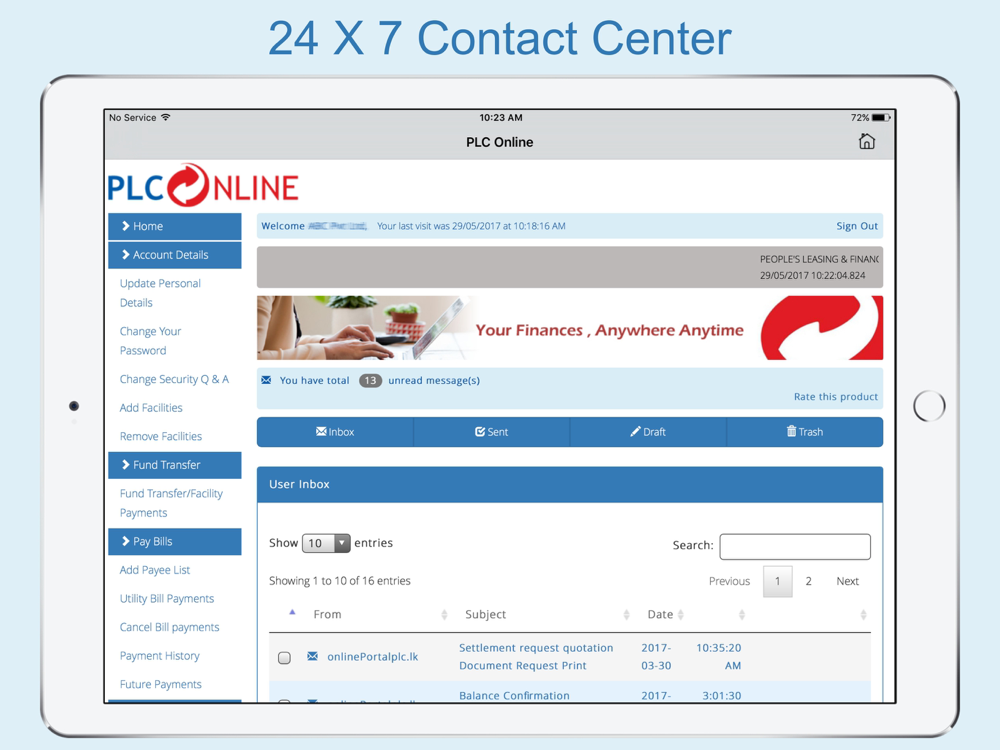The image size is (1000, 750).
Task: Click the PLC Online logo
Action: (203, 186)
